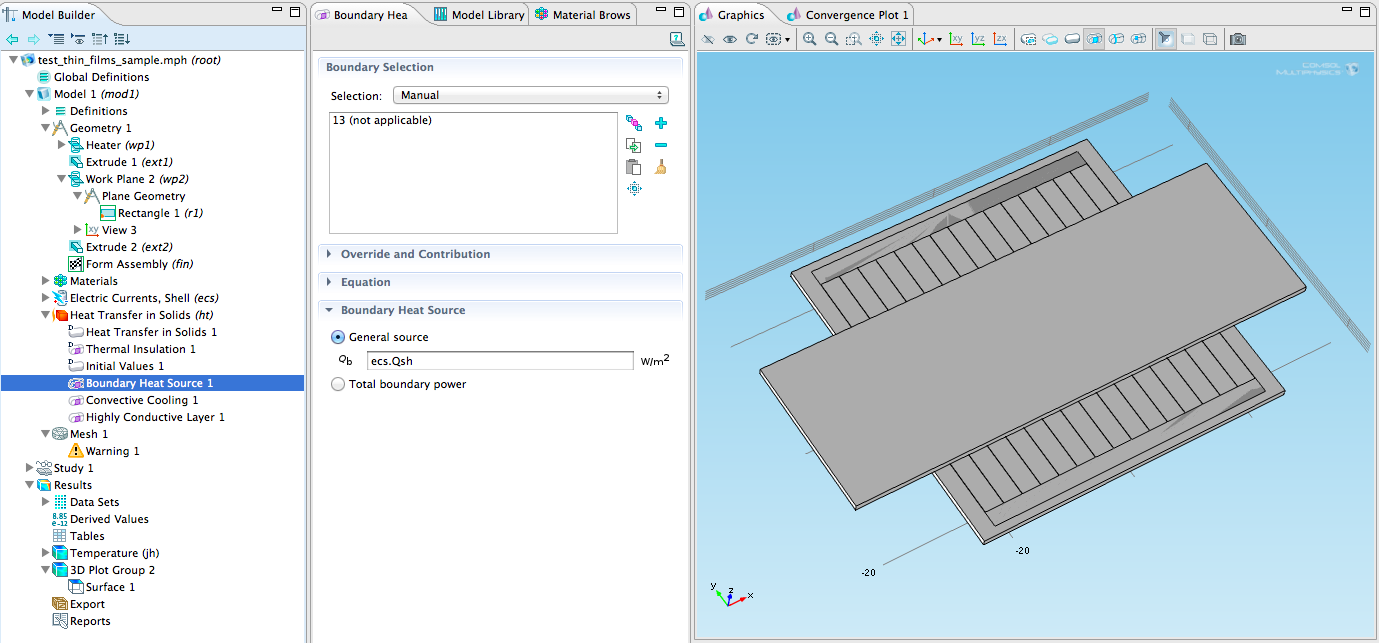Expand the Override and Contribution section
This screenshot has height=643, width=1379.
coord(415,254)
